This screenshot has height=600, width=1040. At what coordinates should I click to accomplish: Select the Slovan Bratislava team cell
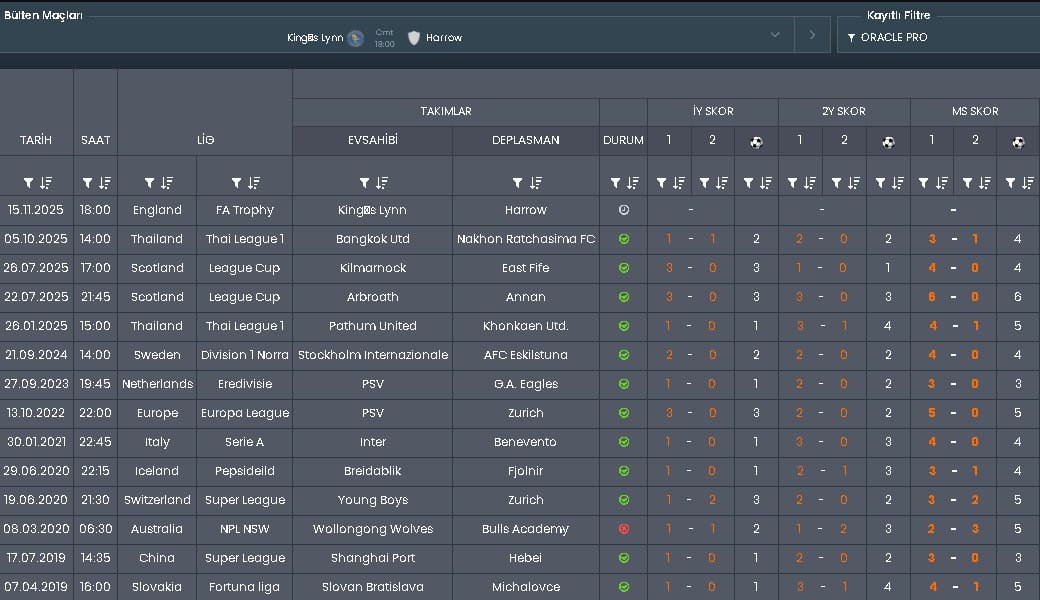(373, 587)
